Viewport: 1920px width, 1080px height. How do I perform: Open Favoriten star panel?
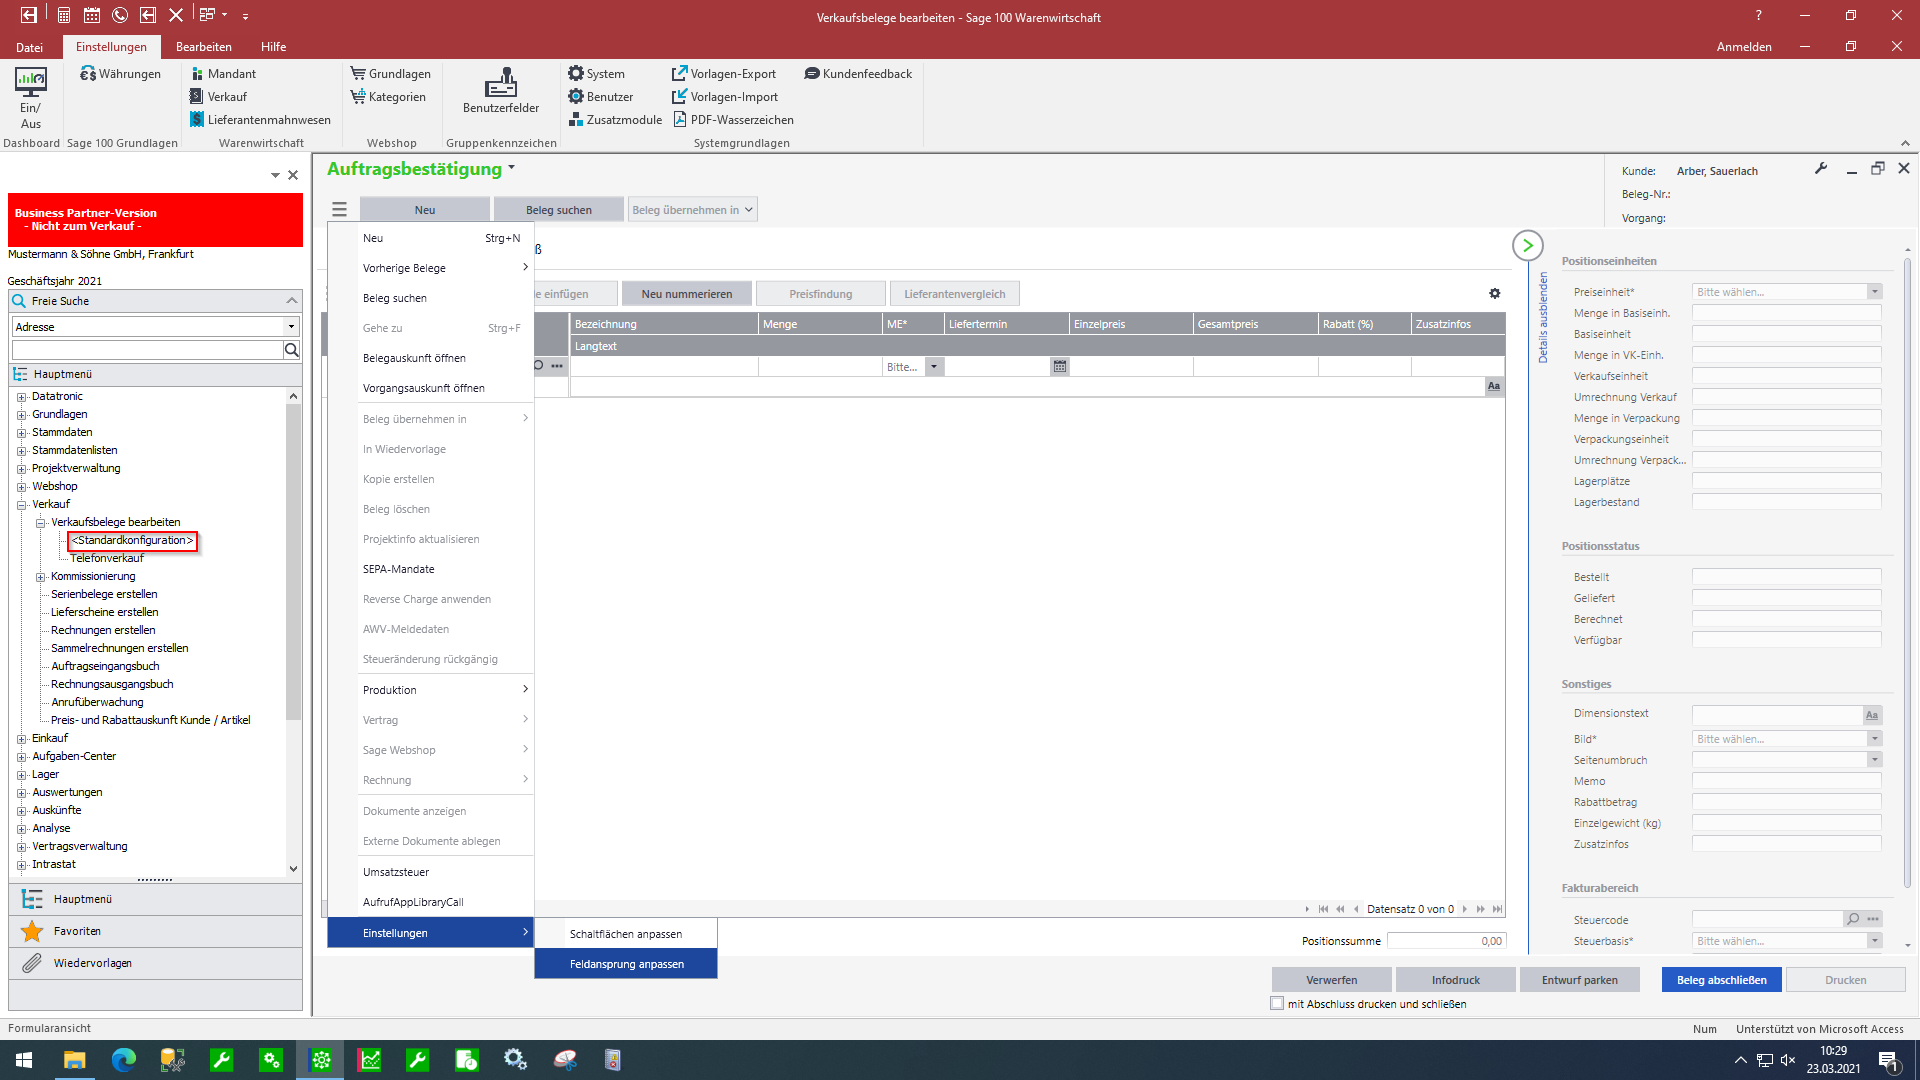pos(156,931)
